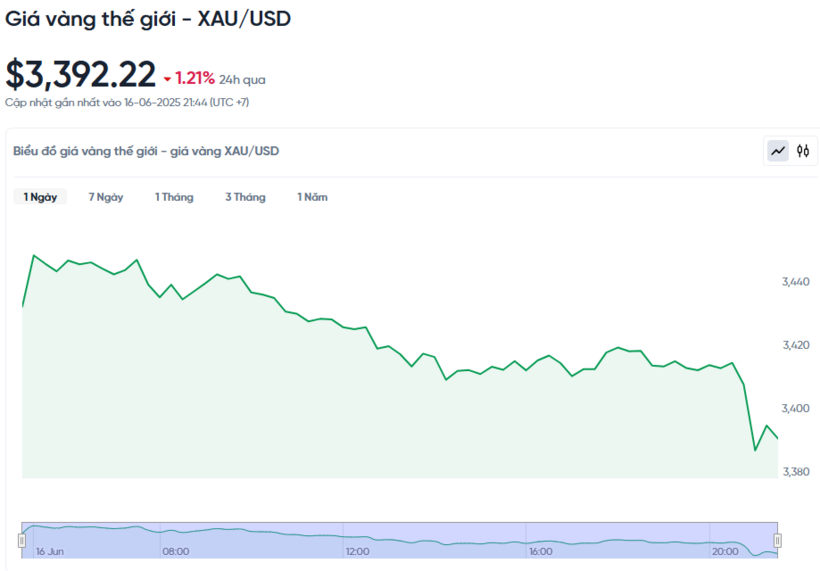Select the 7 Ngày time range
Viewport: 820px width, 571px height.
pos(106,197)
